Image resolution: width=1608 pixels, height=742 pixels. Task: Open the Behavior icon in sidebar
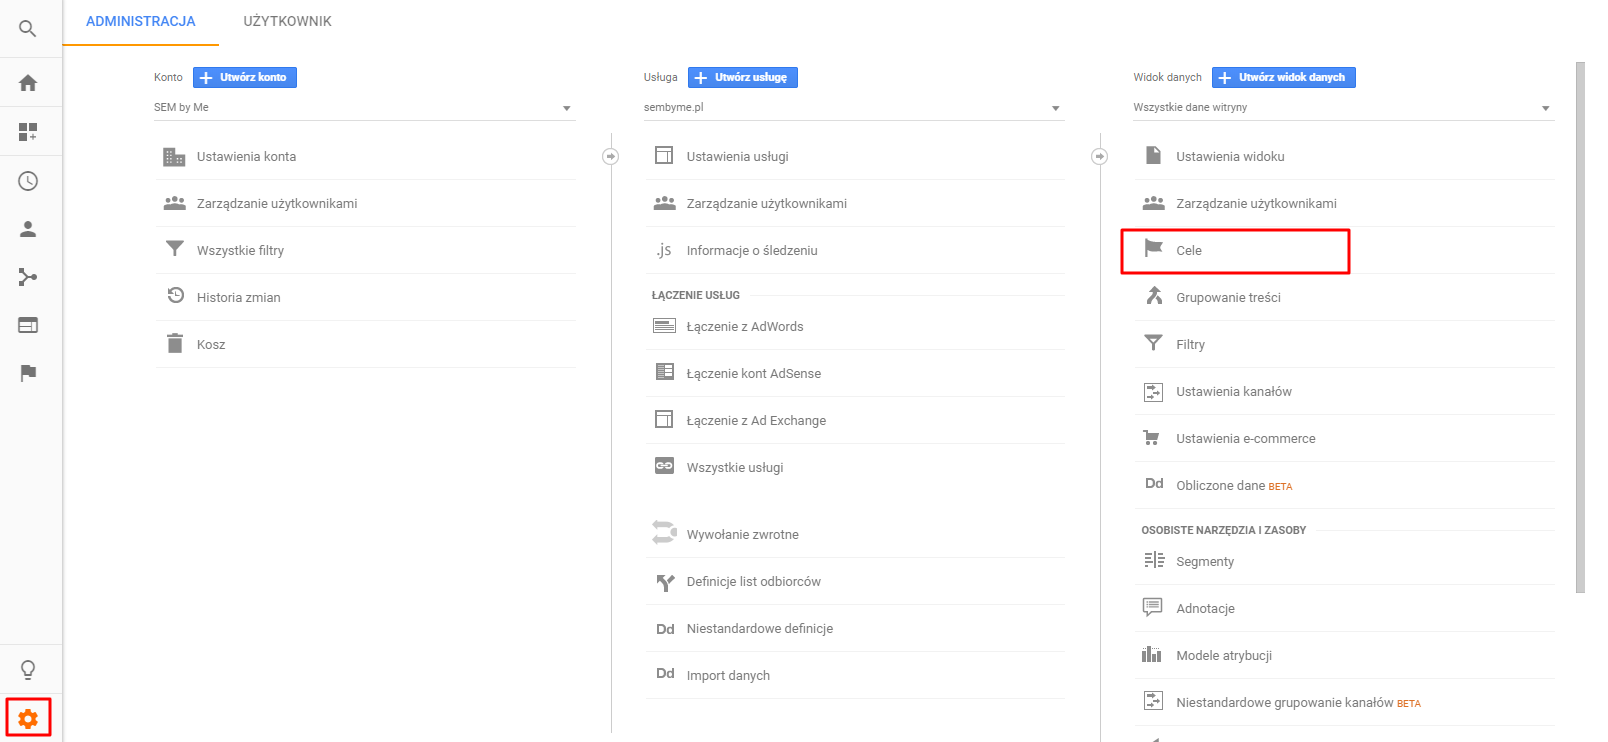(x=28, y=325)
